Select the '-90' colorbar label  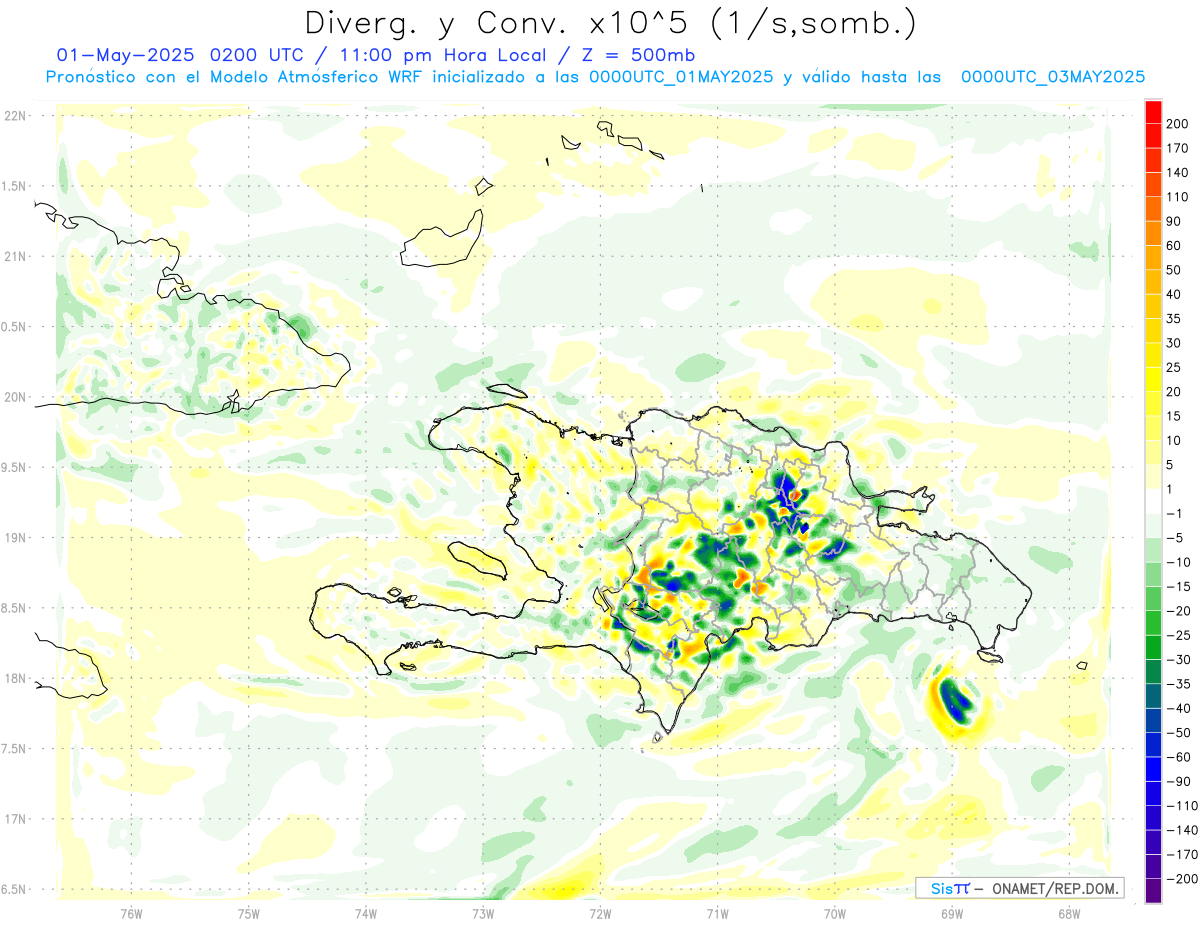pos(1180,781)
